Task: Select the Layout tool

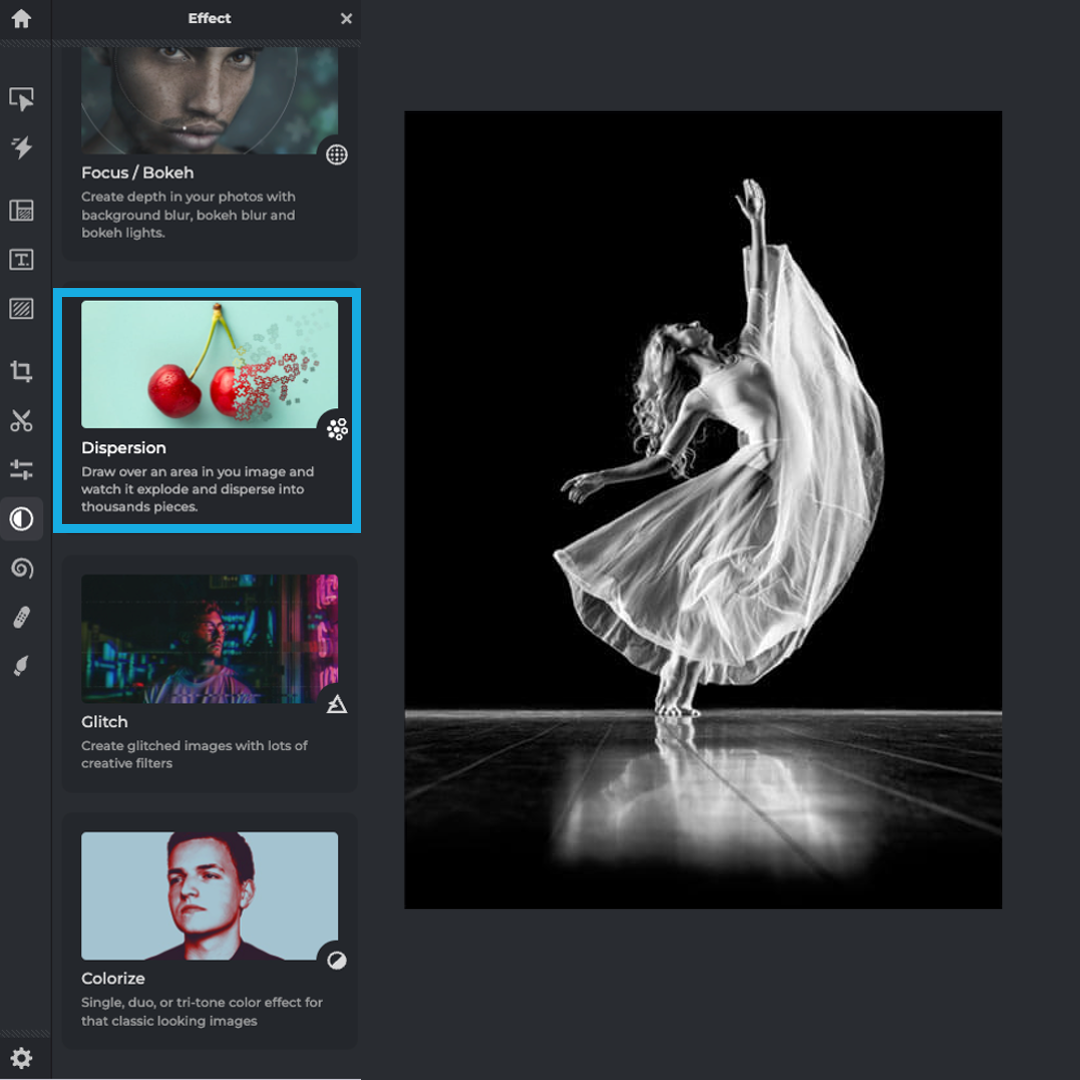Action: pos(22,210)
